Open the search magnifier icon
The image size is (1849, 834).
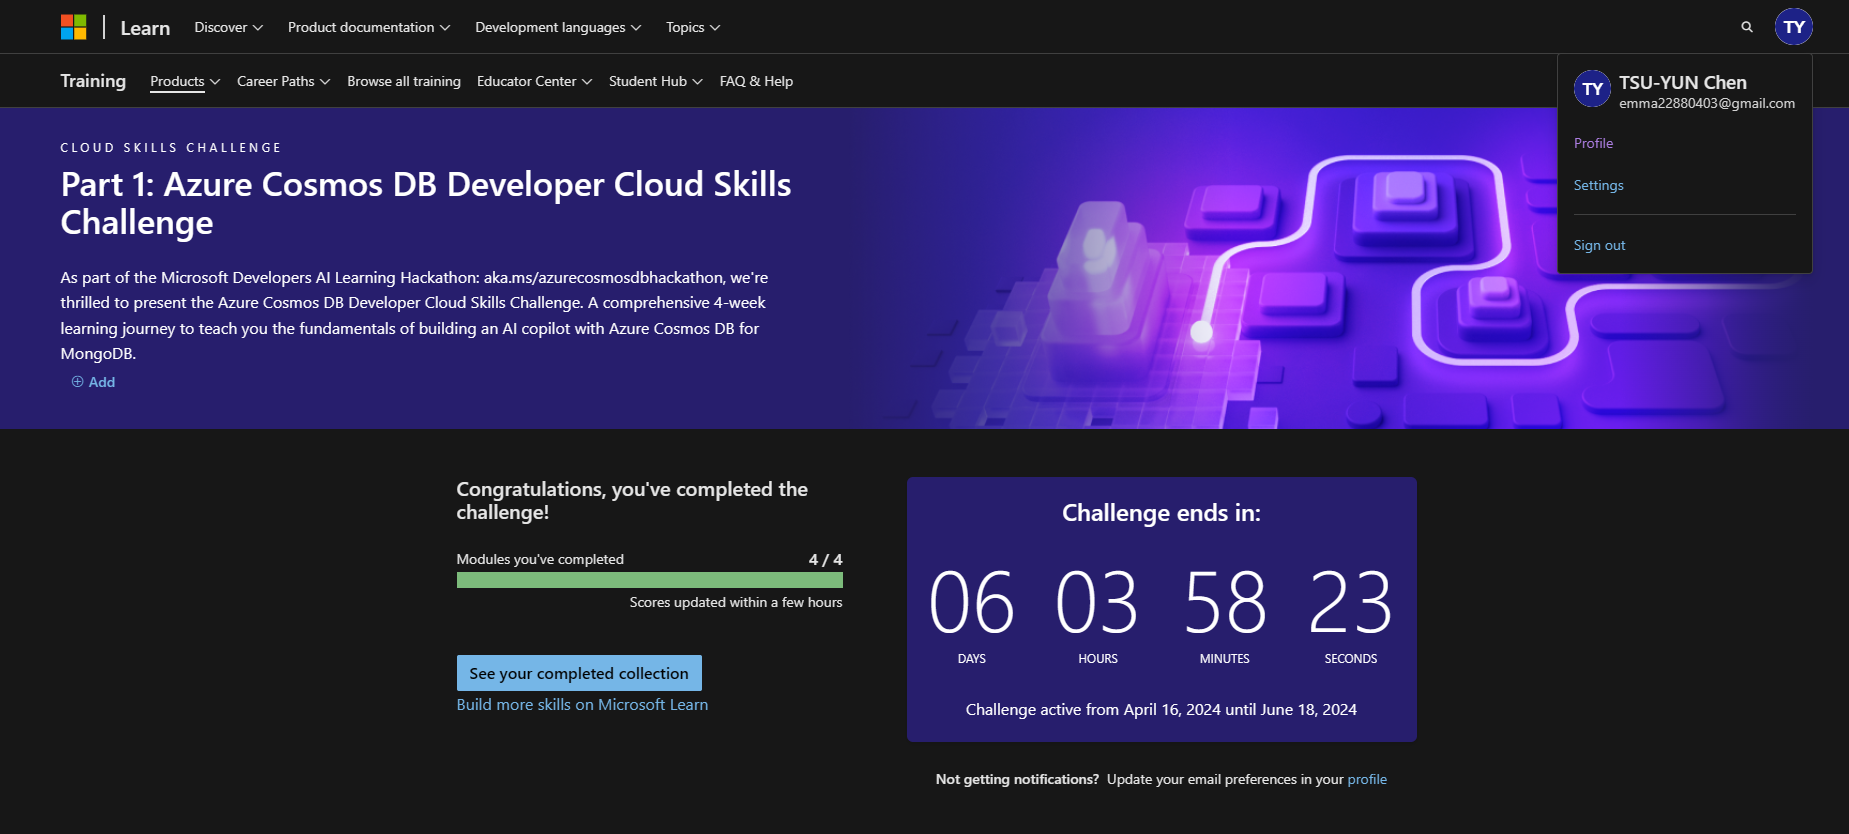[1747, 27]
